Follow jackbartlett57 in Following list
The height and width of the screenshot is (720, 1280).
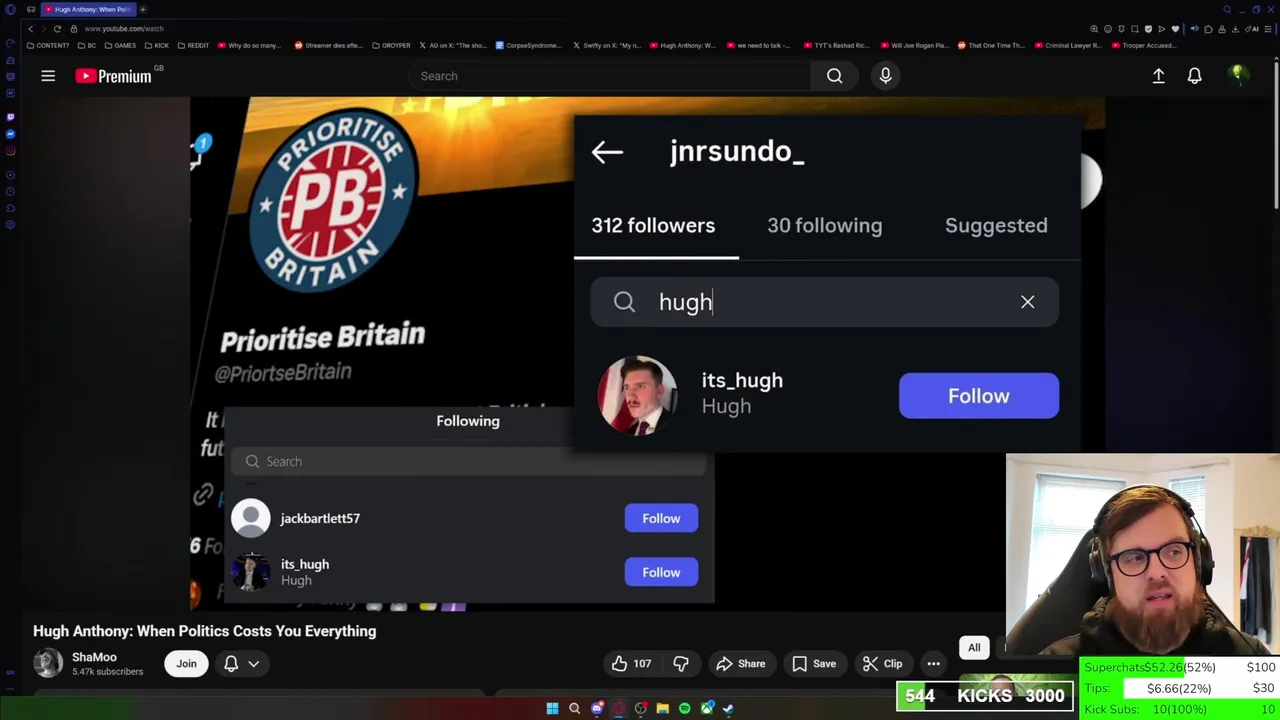661,518
